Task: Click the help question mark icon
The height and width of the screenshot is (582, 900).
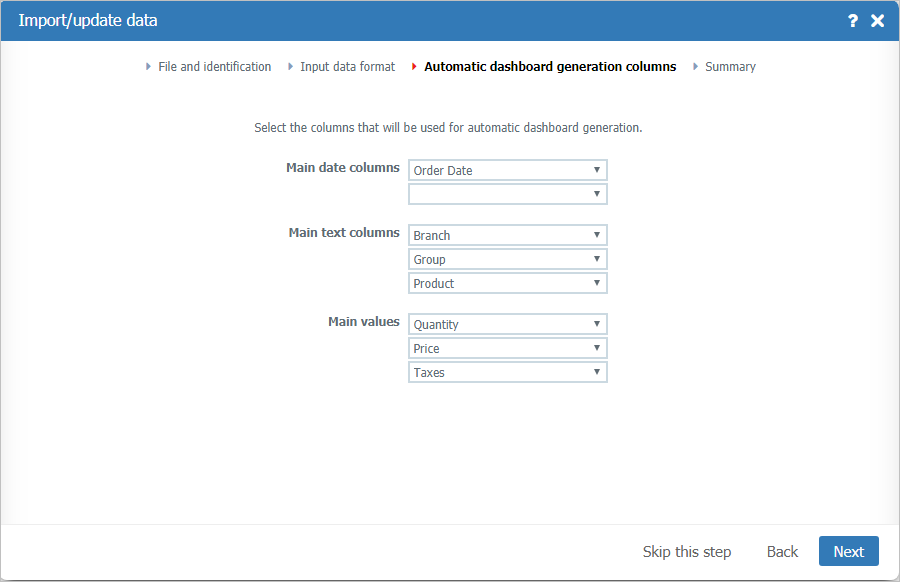Action: (x=852, y=20)
